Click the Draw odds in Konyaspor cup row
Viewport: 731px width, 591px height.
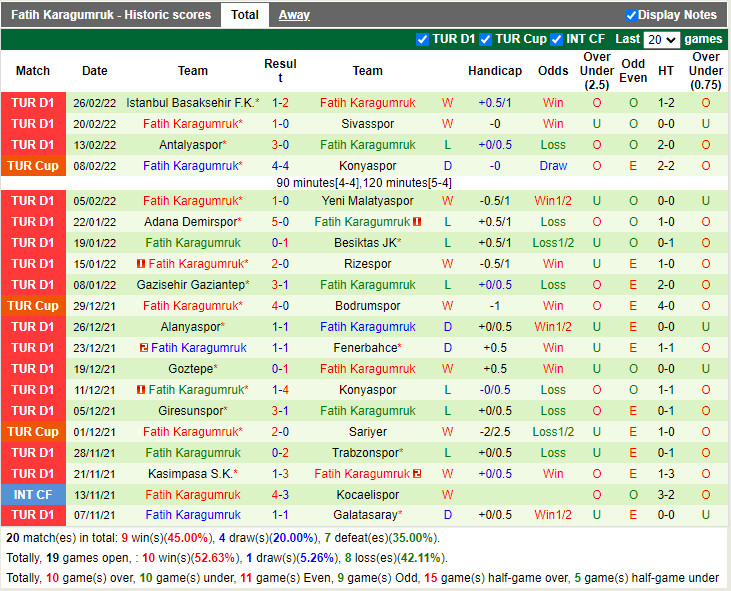(x=553, y=166)
